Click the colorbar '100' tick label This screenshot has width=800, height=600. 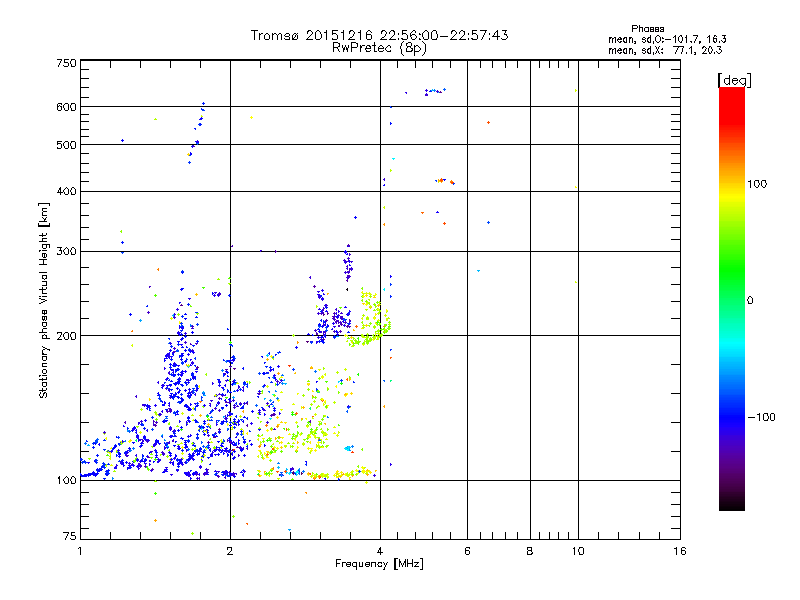[757, 184]
